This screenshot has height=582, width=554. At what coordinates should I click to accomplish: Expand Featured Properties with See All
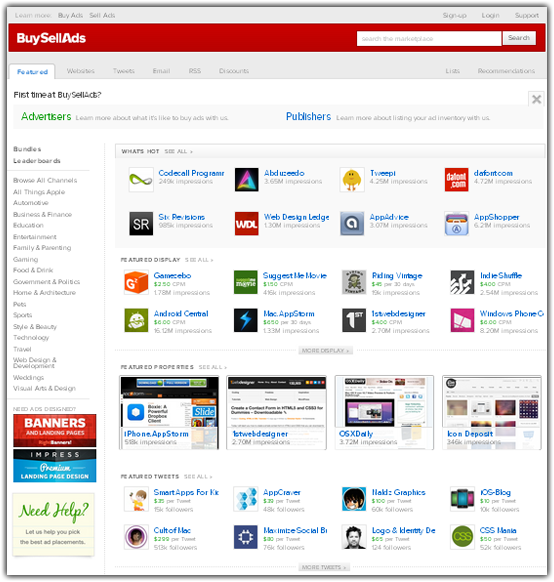tap(213, 367)
